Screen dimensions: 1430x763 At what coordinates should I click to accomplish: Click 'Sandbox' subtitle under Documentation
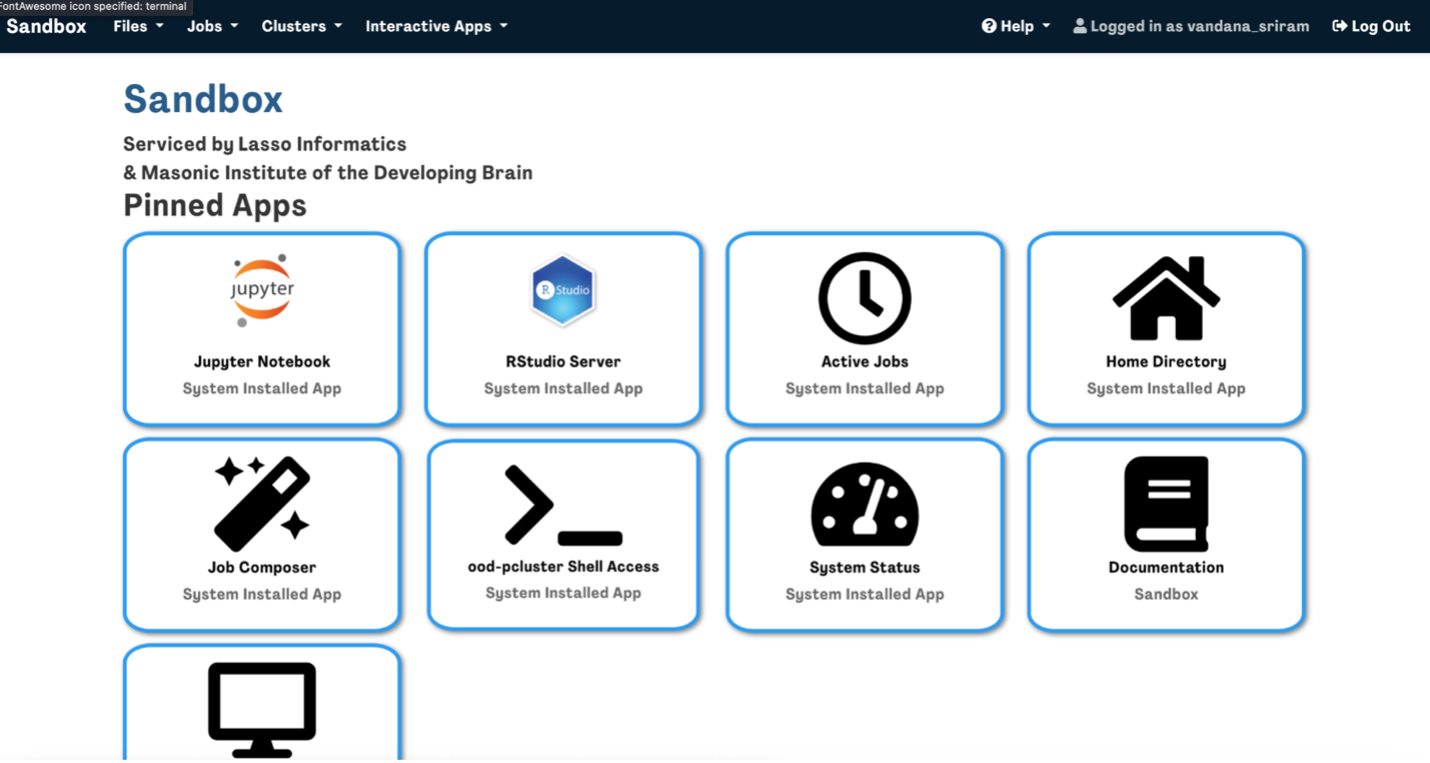pyautogui.click(x=1166, y=595)
